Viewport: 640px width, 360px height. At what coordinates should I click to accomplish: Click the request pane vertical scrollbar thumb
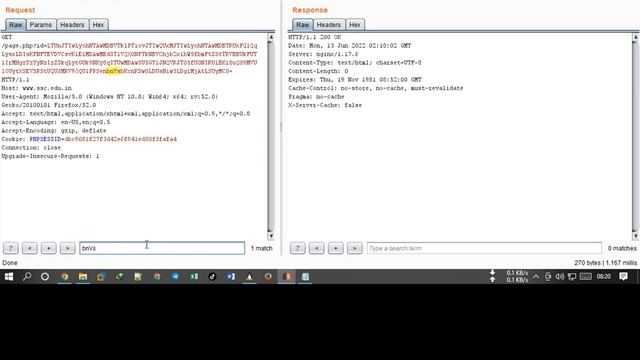[x=271, y=135]
